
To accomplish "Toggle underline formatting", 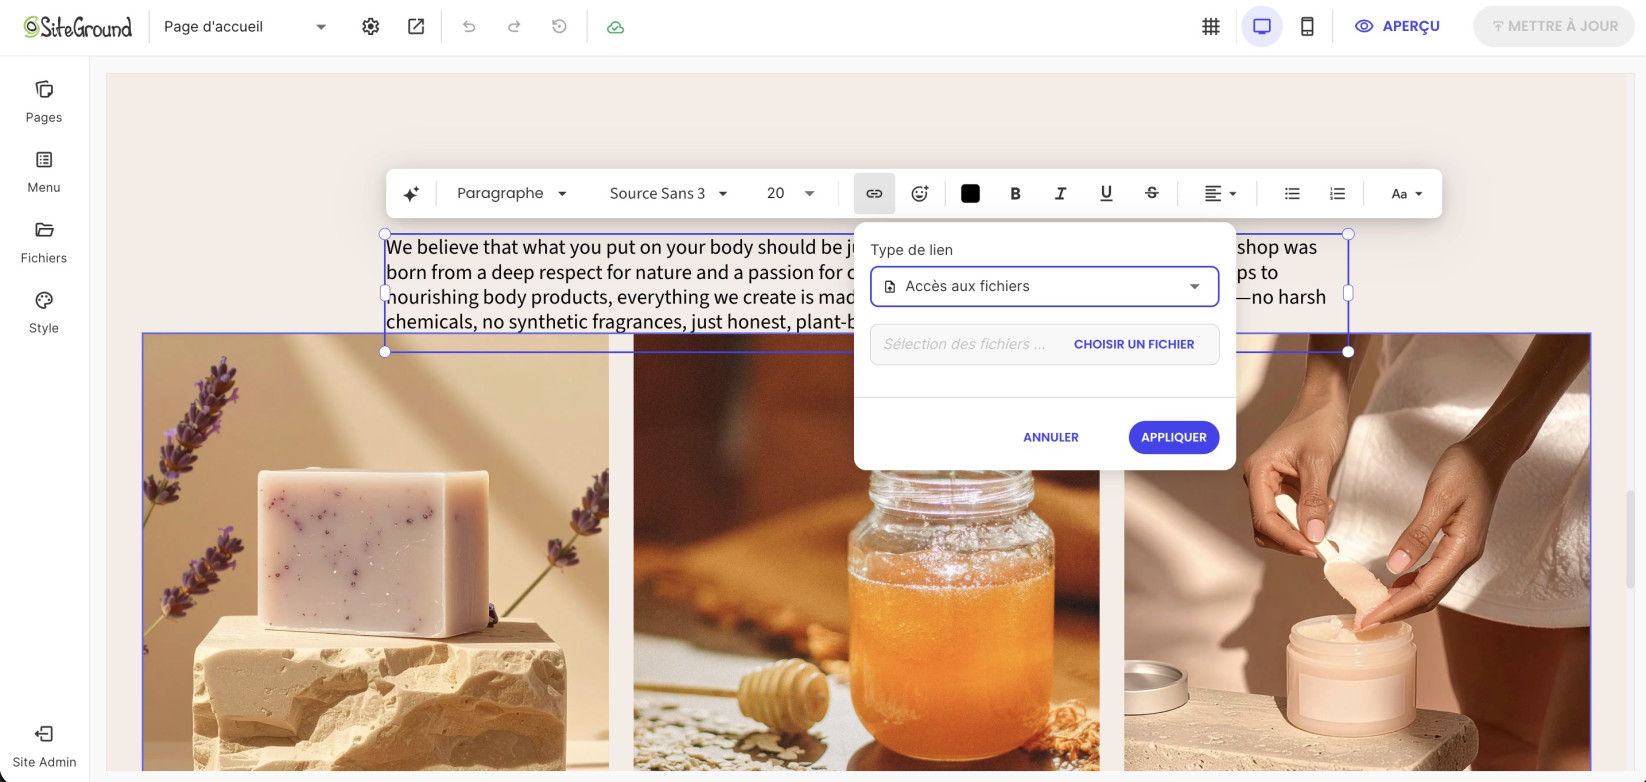I will click(1106, 194).
